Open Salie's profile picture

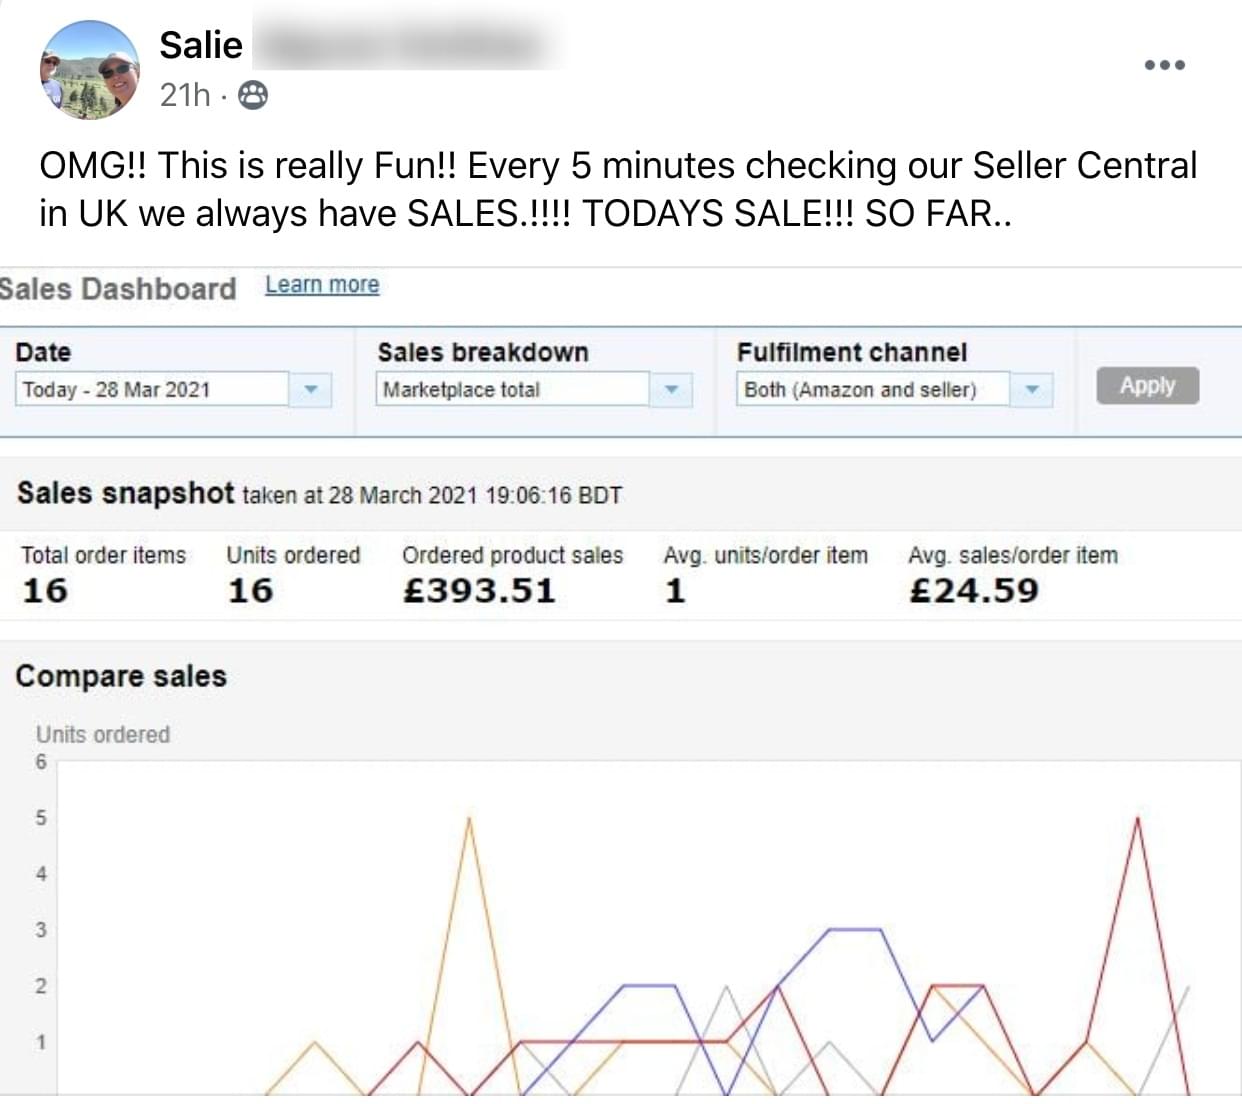[90, 70]
